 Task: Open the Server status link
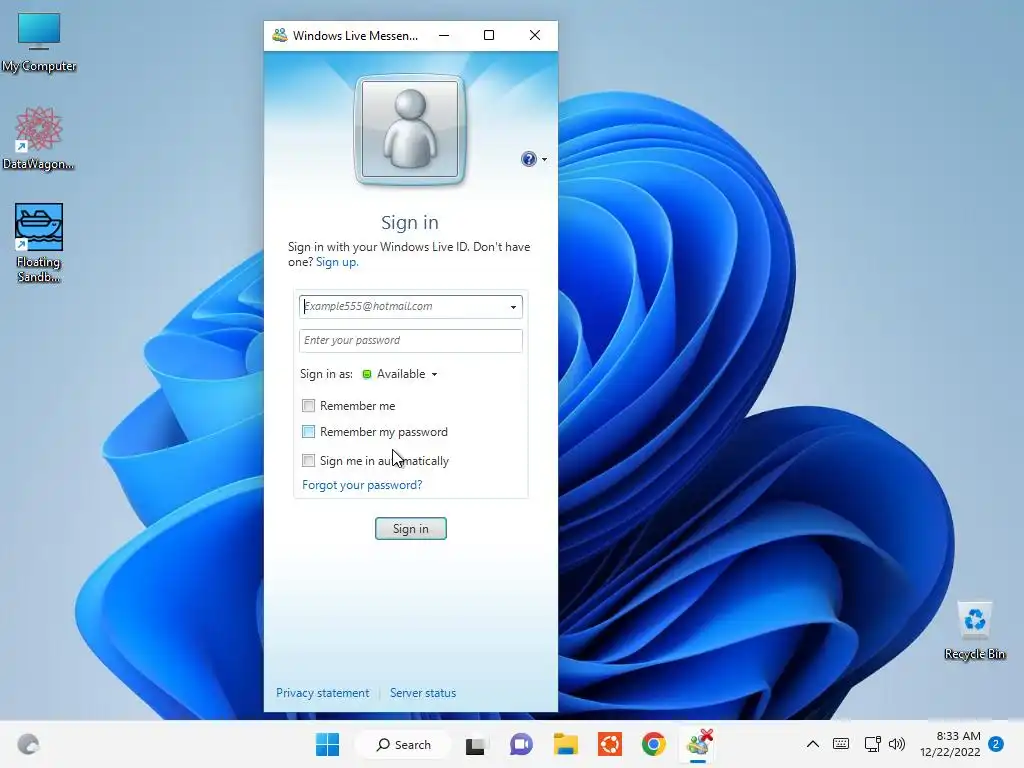[x=423, y=693]
